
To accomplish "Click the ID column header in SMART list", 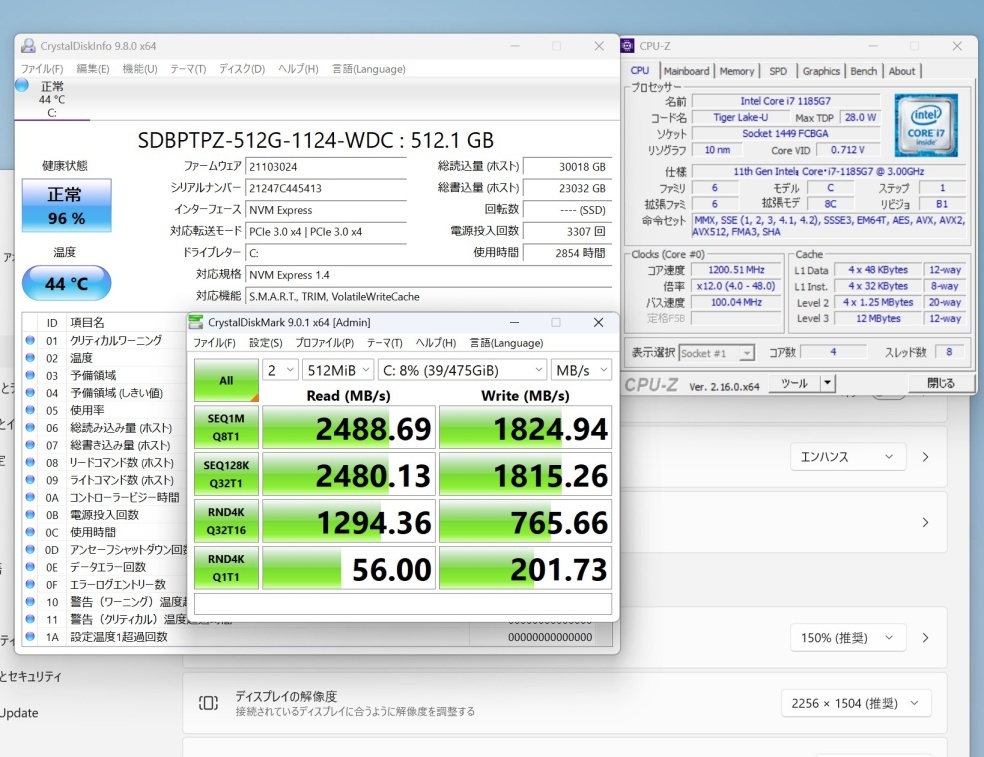I will pyautogui.click(x=52, y=323).
